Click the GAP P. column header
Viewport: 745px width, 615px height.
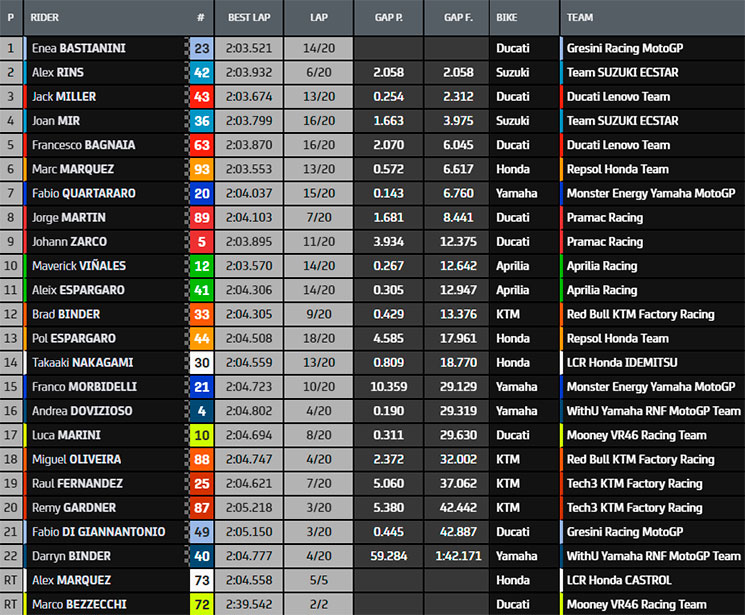tap(389, 18)
